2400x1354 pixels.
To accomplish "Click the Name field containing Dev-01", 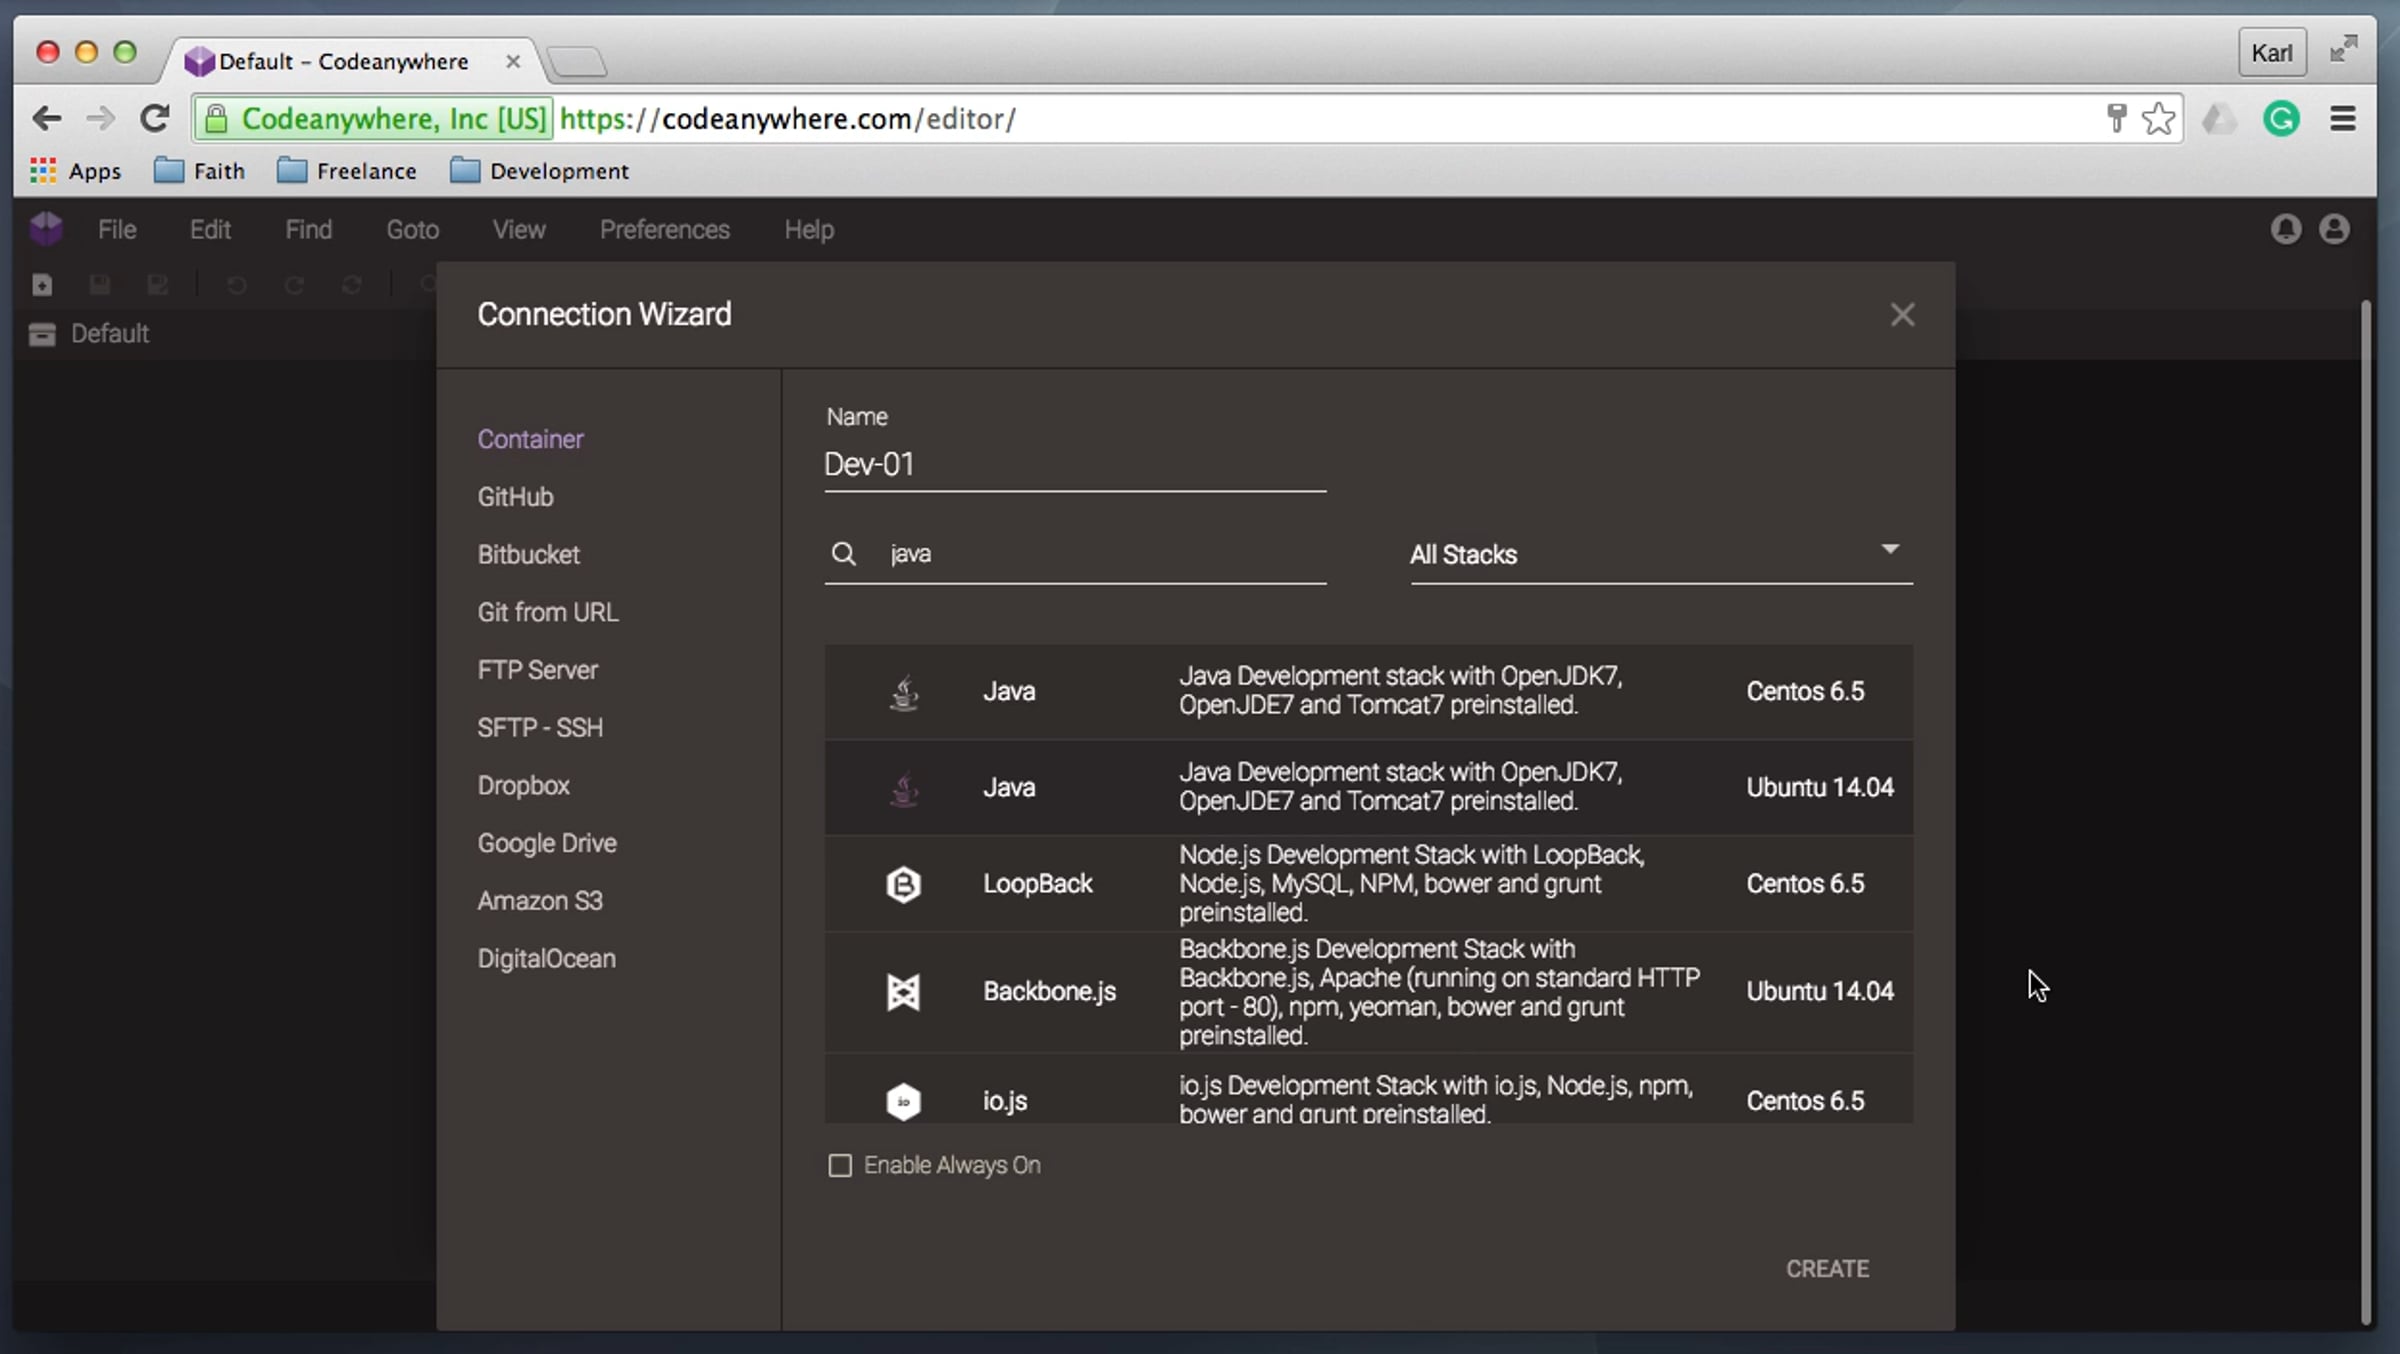I will [1074, 465].
